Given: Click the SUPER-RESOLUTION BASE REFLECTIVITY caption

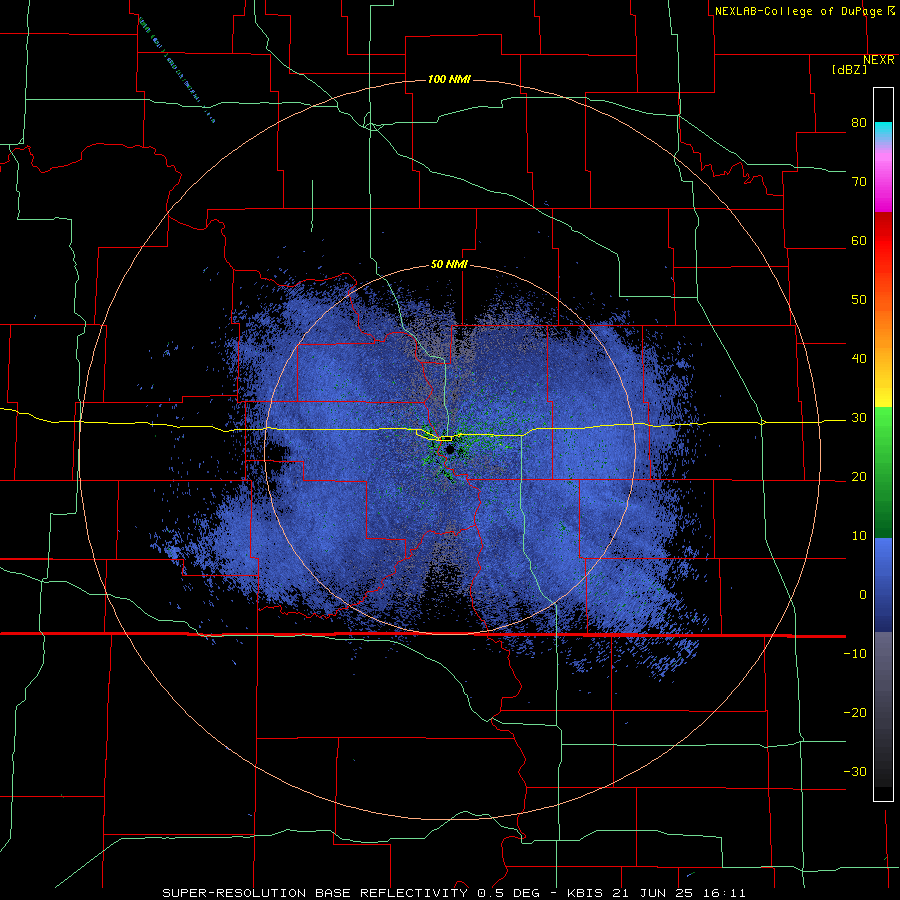Looking at the screenshot, I should click(x=315, y=893).
